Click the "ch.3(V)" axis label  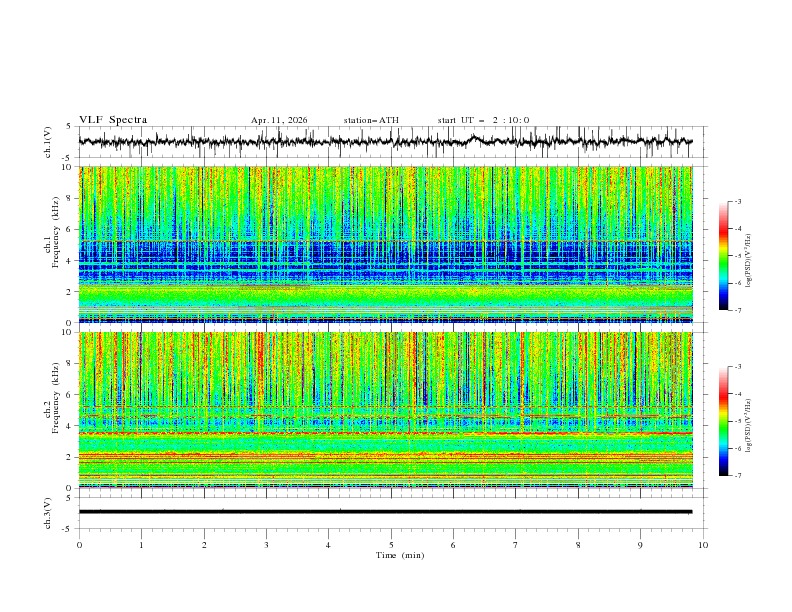point(48,513)
